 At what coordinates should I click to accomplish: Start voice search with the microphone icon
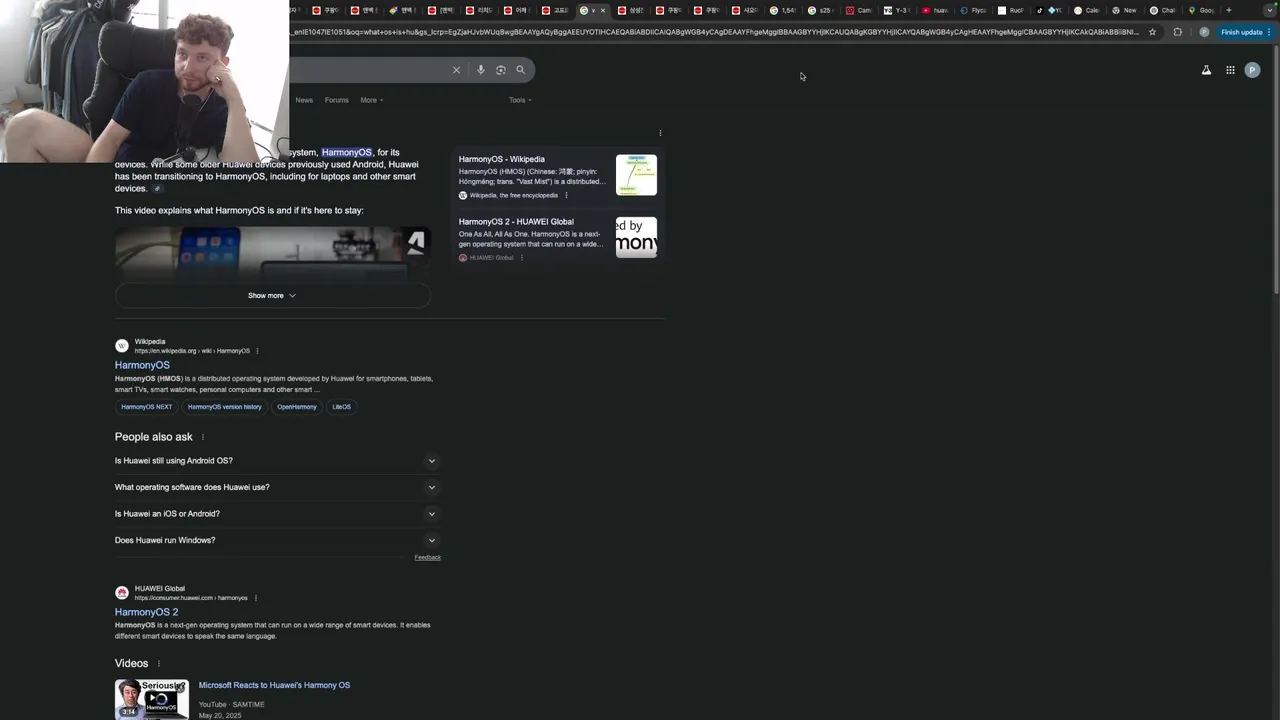click(x=481, y=70)
